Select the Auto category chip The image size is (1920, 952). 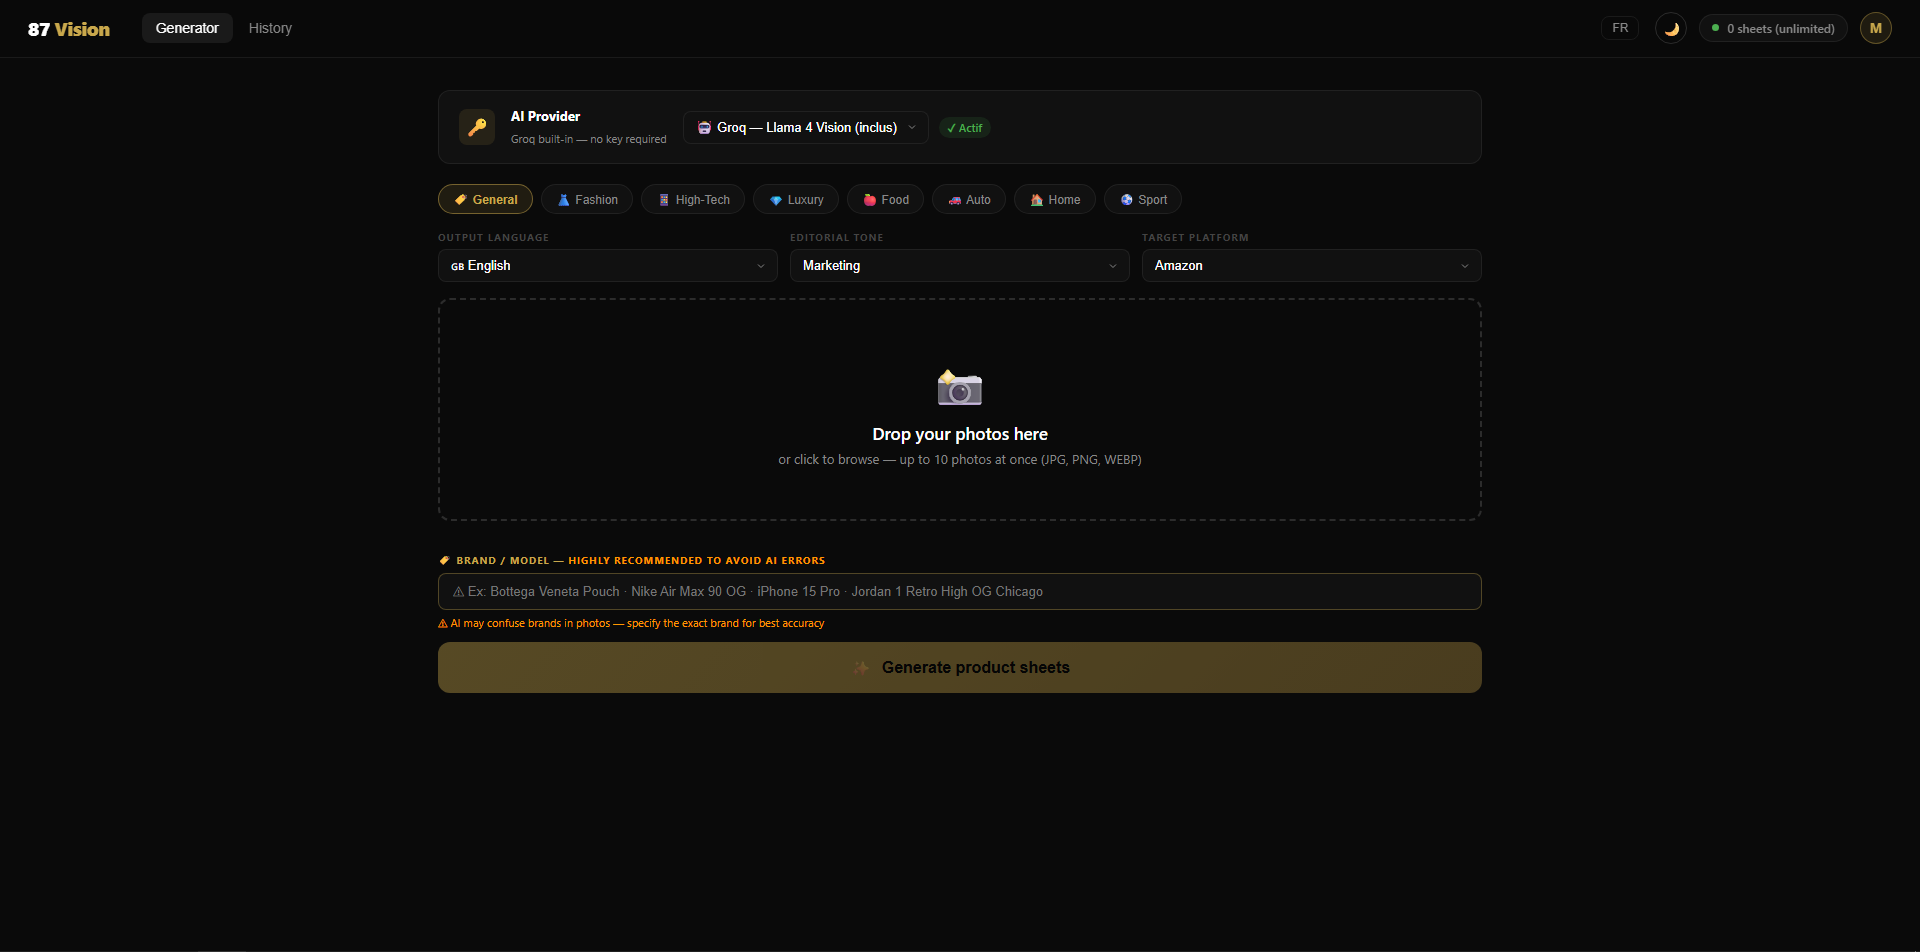click(x=969, y=199)
